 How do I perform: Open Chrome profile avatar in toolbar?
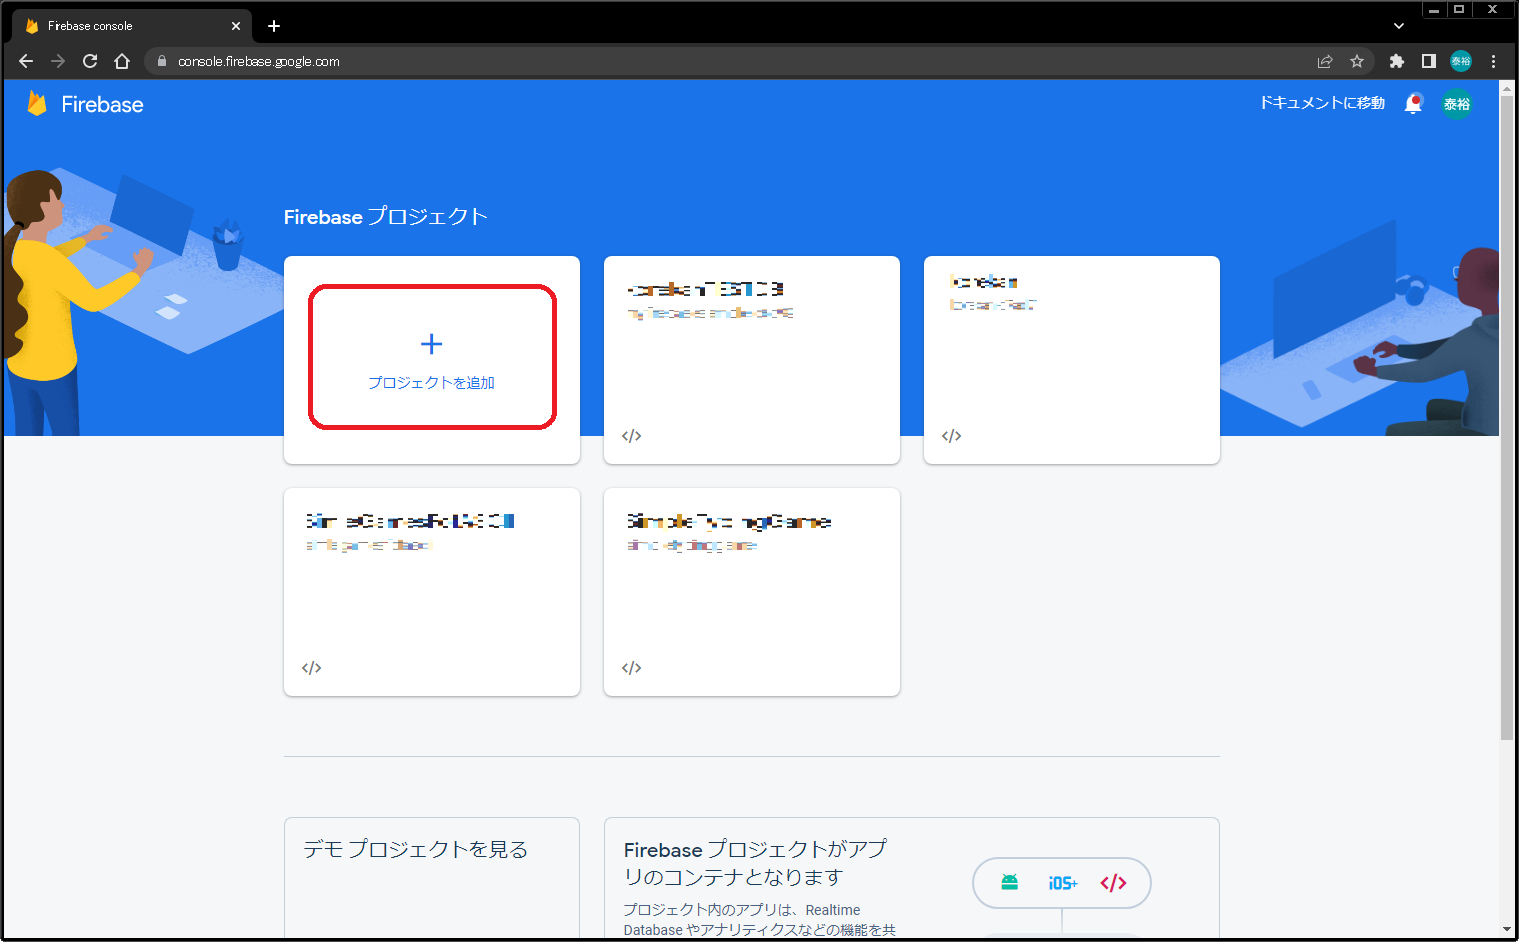(x=1461, y=61)
